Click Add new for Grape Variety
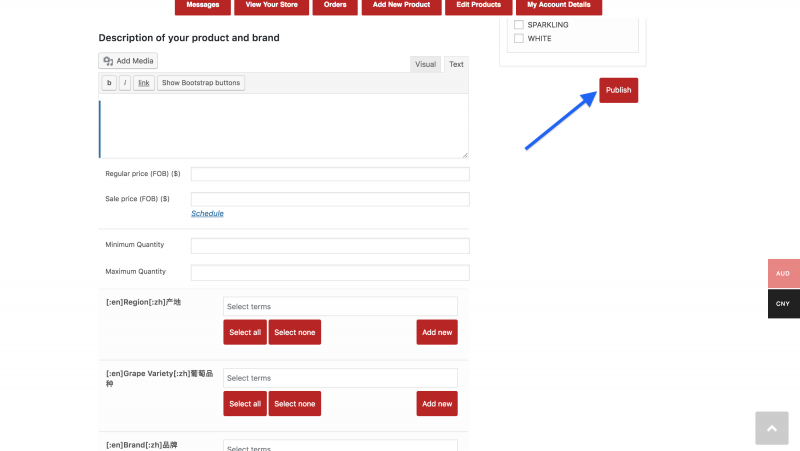Viewport: 800px width, 451px height. pos(437,404)
